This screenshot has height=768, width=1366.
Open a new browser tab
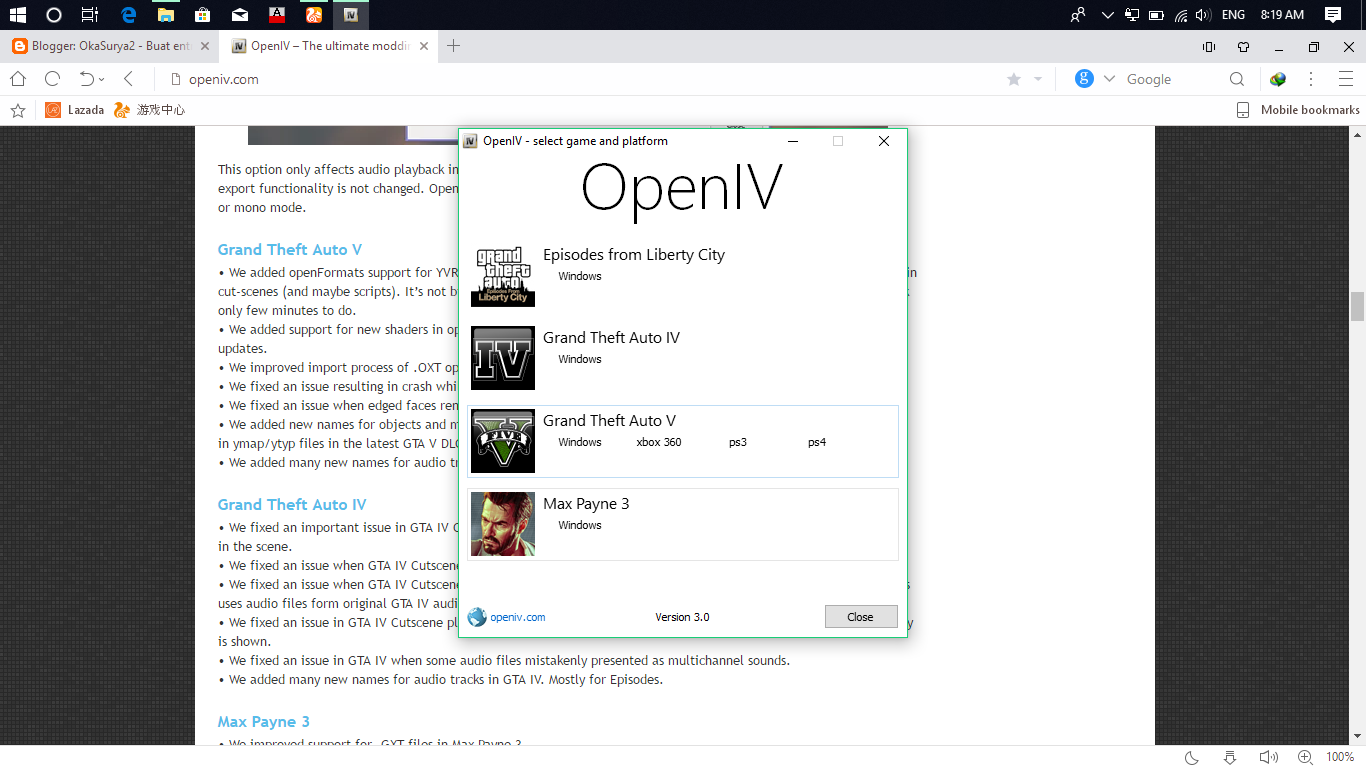click(453, 46)
